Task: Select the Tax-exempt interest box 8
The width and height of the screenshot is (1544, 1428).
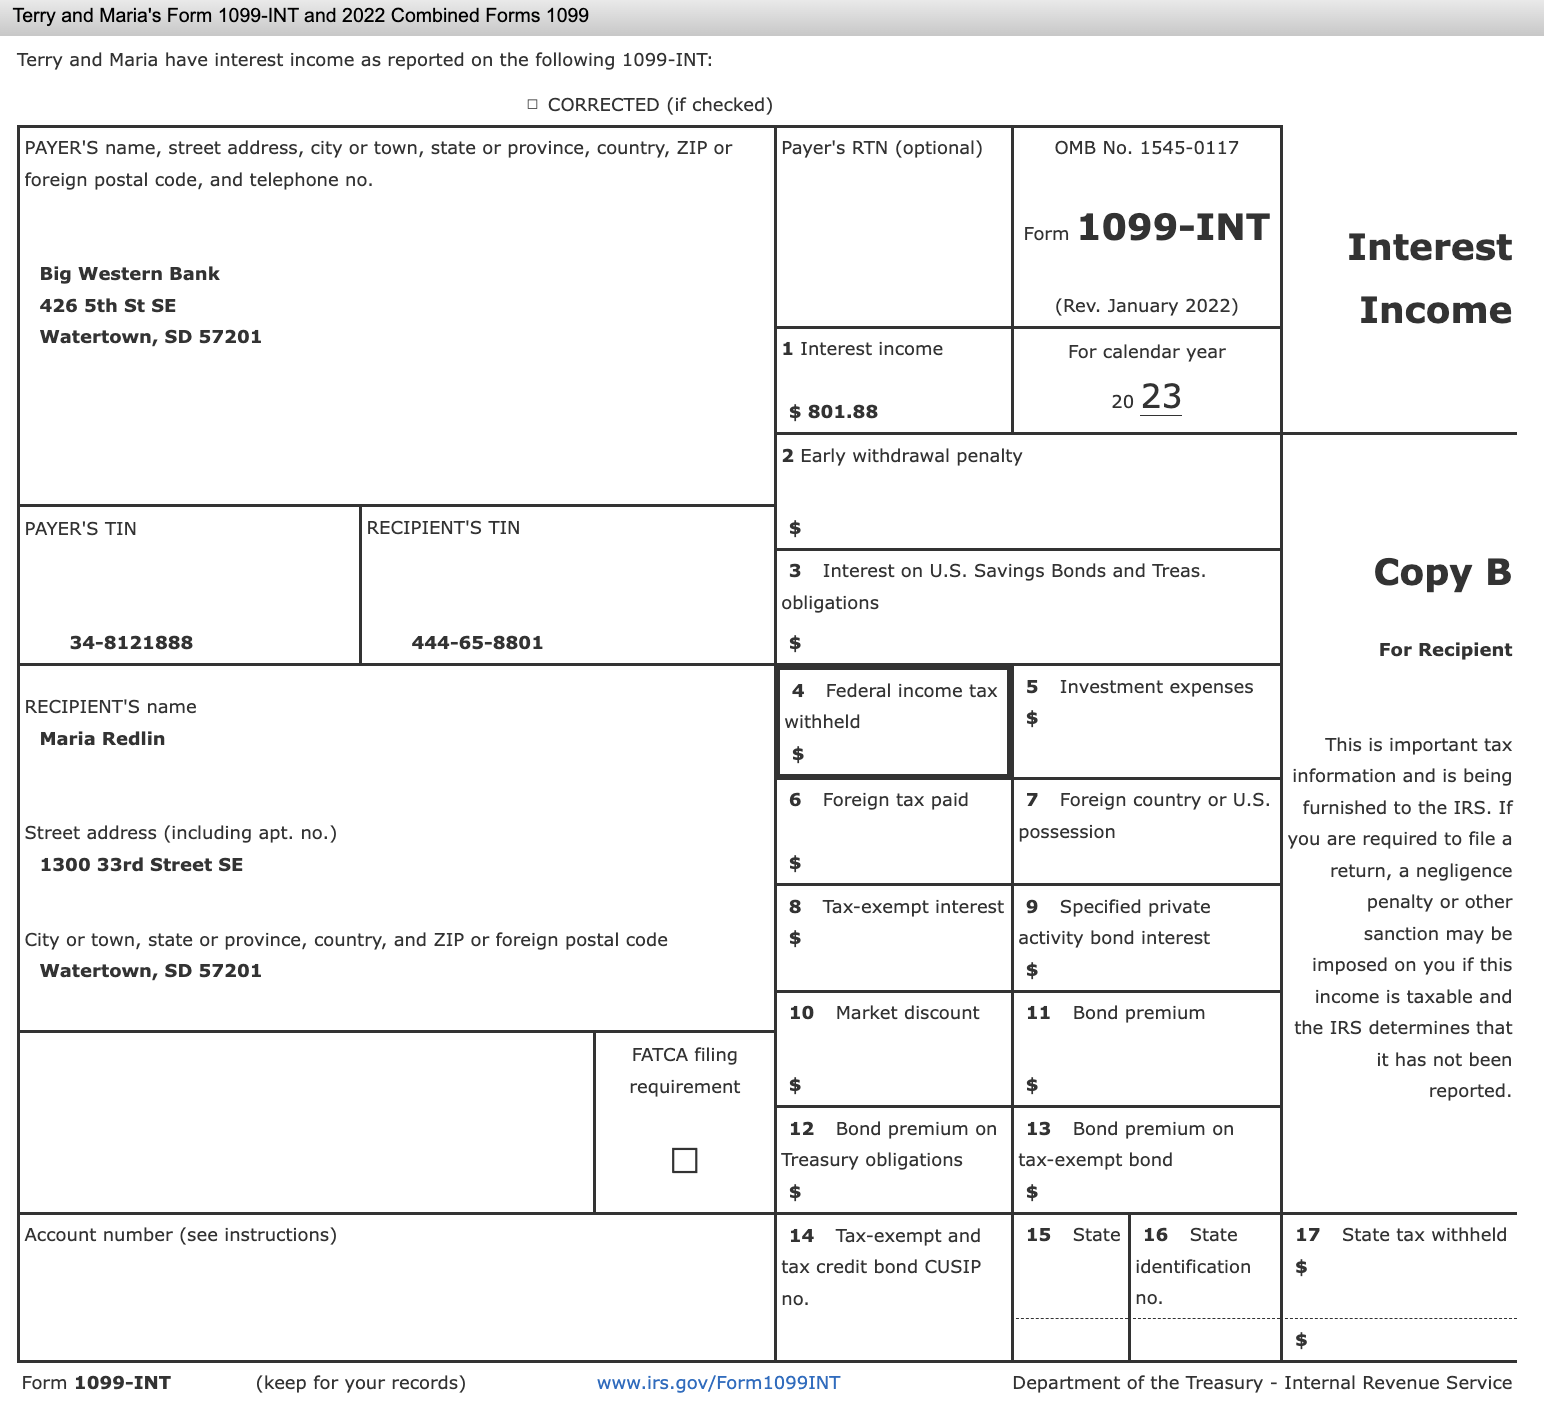Action: coord(893,938)
